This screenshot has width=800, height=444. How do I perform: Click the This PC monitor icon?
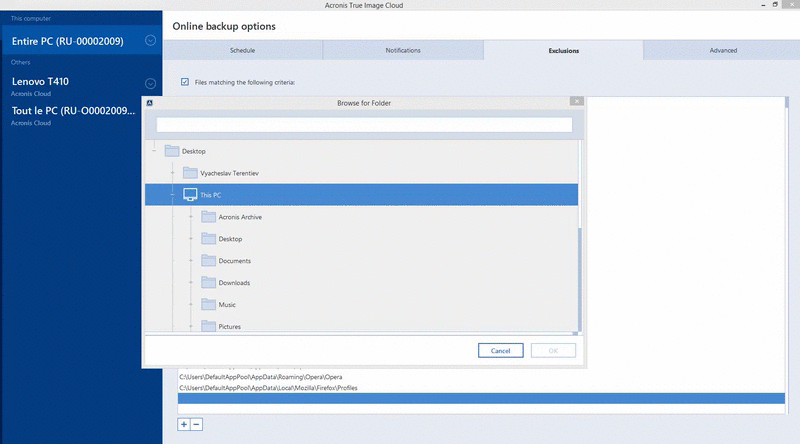pyautogui.click(x=190, y=194)
